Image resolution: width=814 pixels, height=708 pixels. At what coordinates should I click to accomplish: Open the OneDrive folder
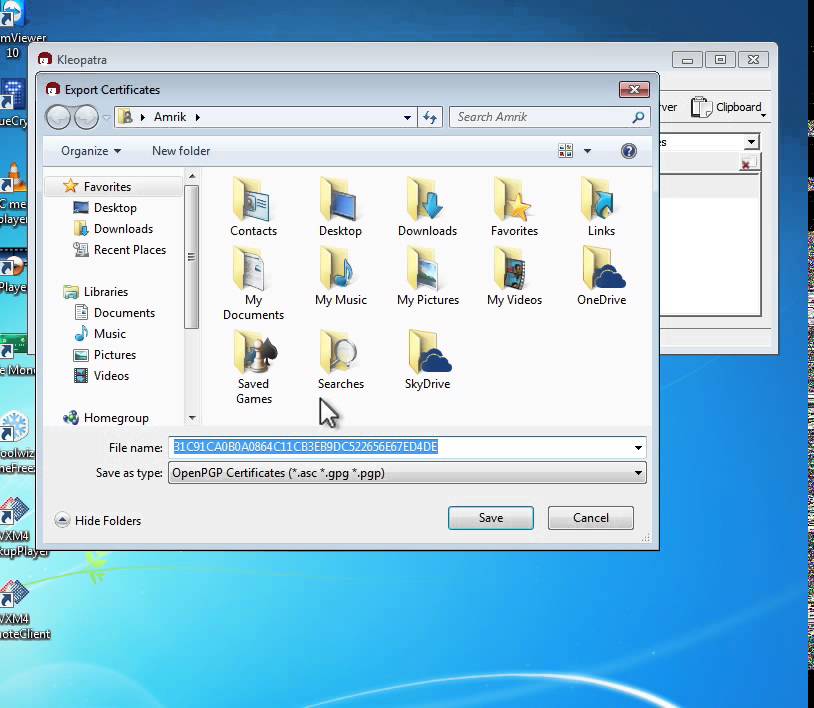pyautogui.click(x=601, y=277)
